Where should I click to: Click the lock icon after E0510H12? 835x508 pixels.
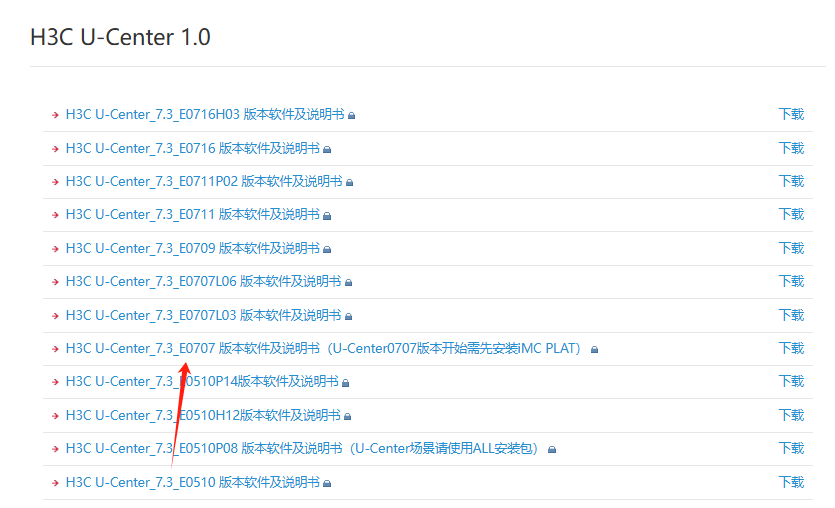[347, 417]
